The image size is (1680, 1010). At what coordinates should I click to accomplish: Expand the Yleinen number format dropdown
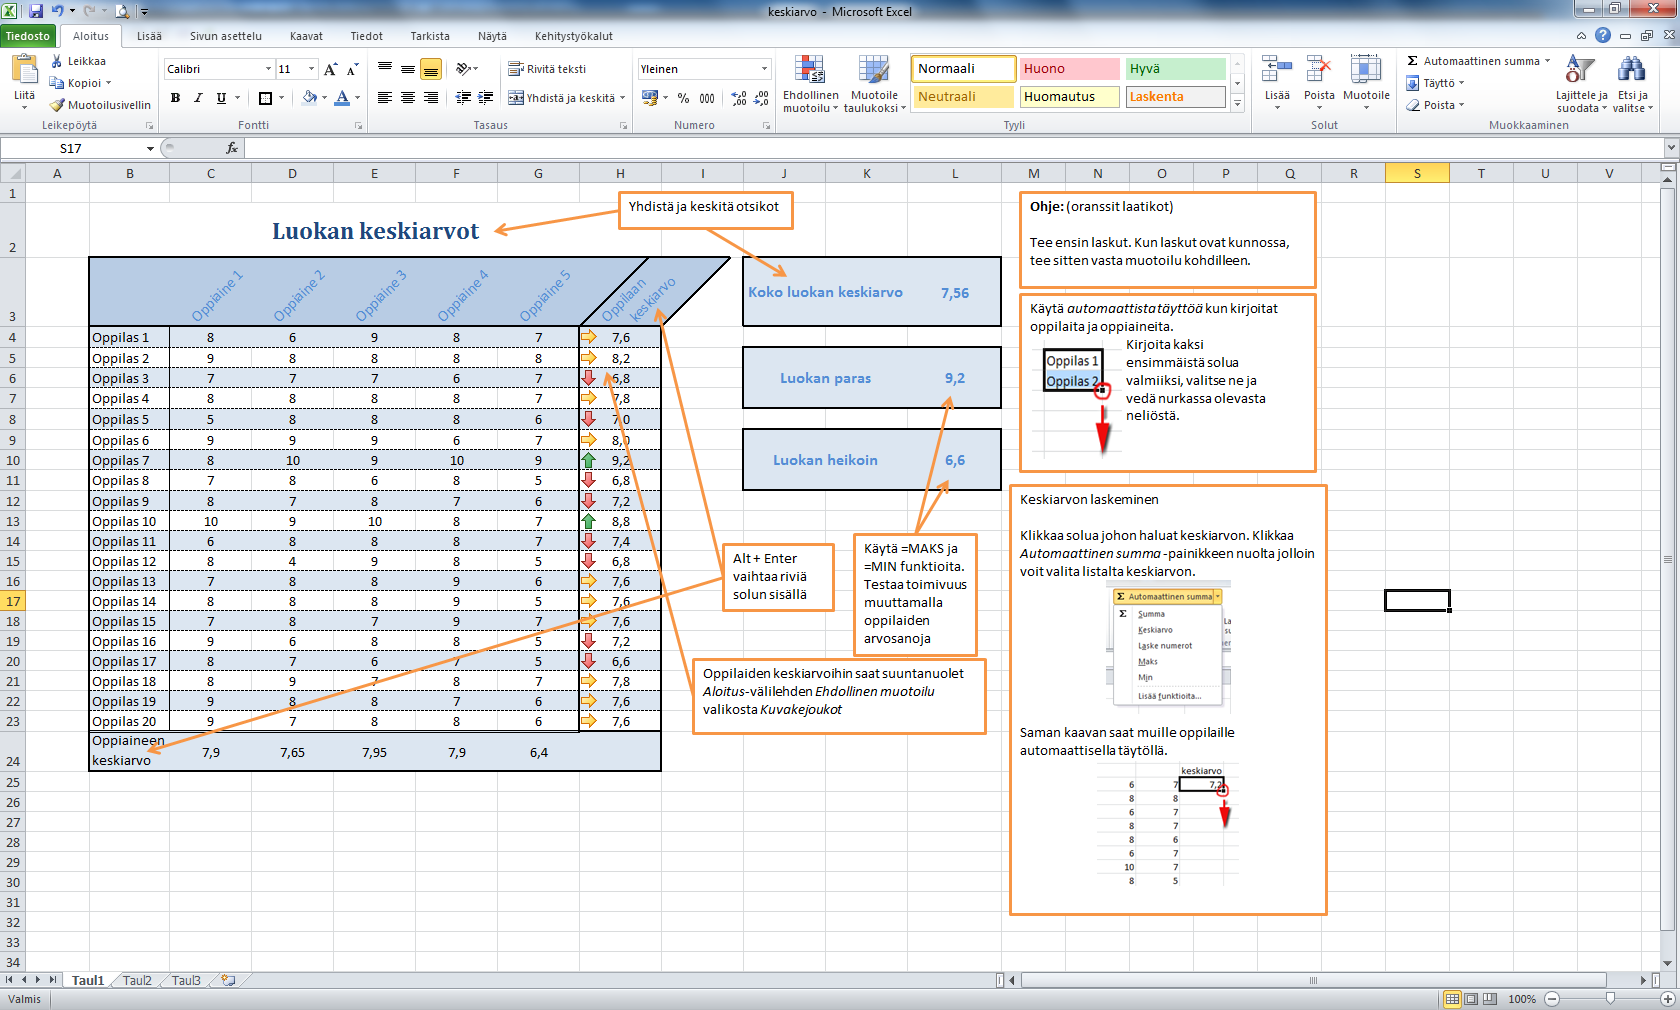pyautogui.click(x=764, y=69)
